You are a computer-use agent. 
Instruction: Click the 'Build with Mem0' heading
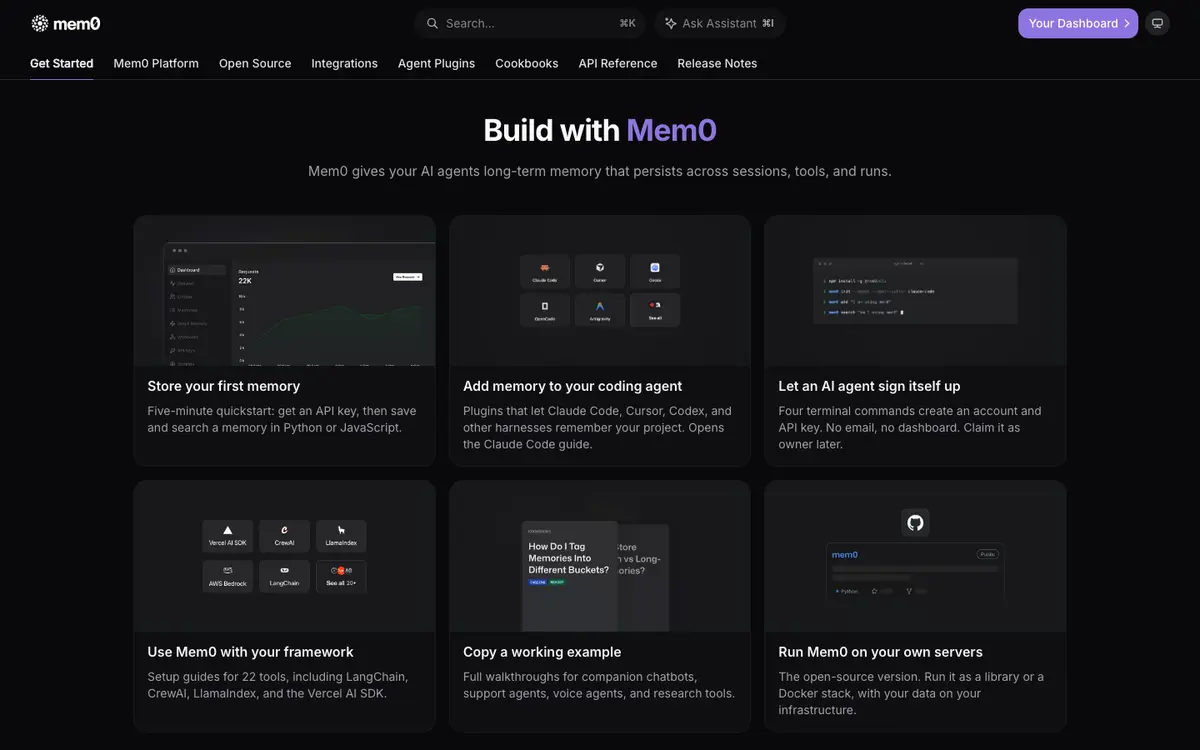(600, 130)
